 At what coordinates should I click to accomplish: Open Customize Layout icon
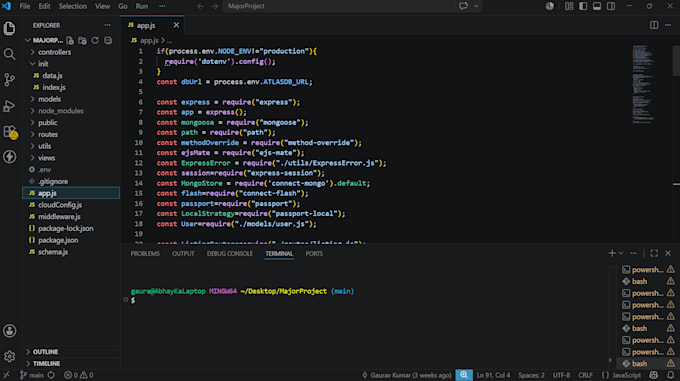569,6
